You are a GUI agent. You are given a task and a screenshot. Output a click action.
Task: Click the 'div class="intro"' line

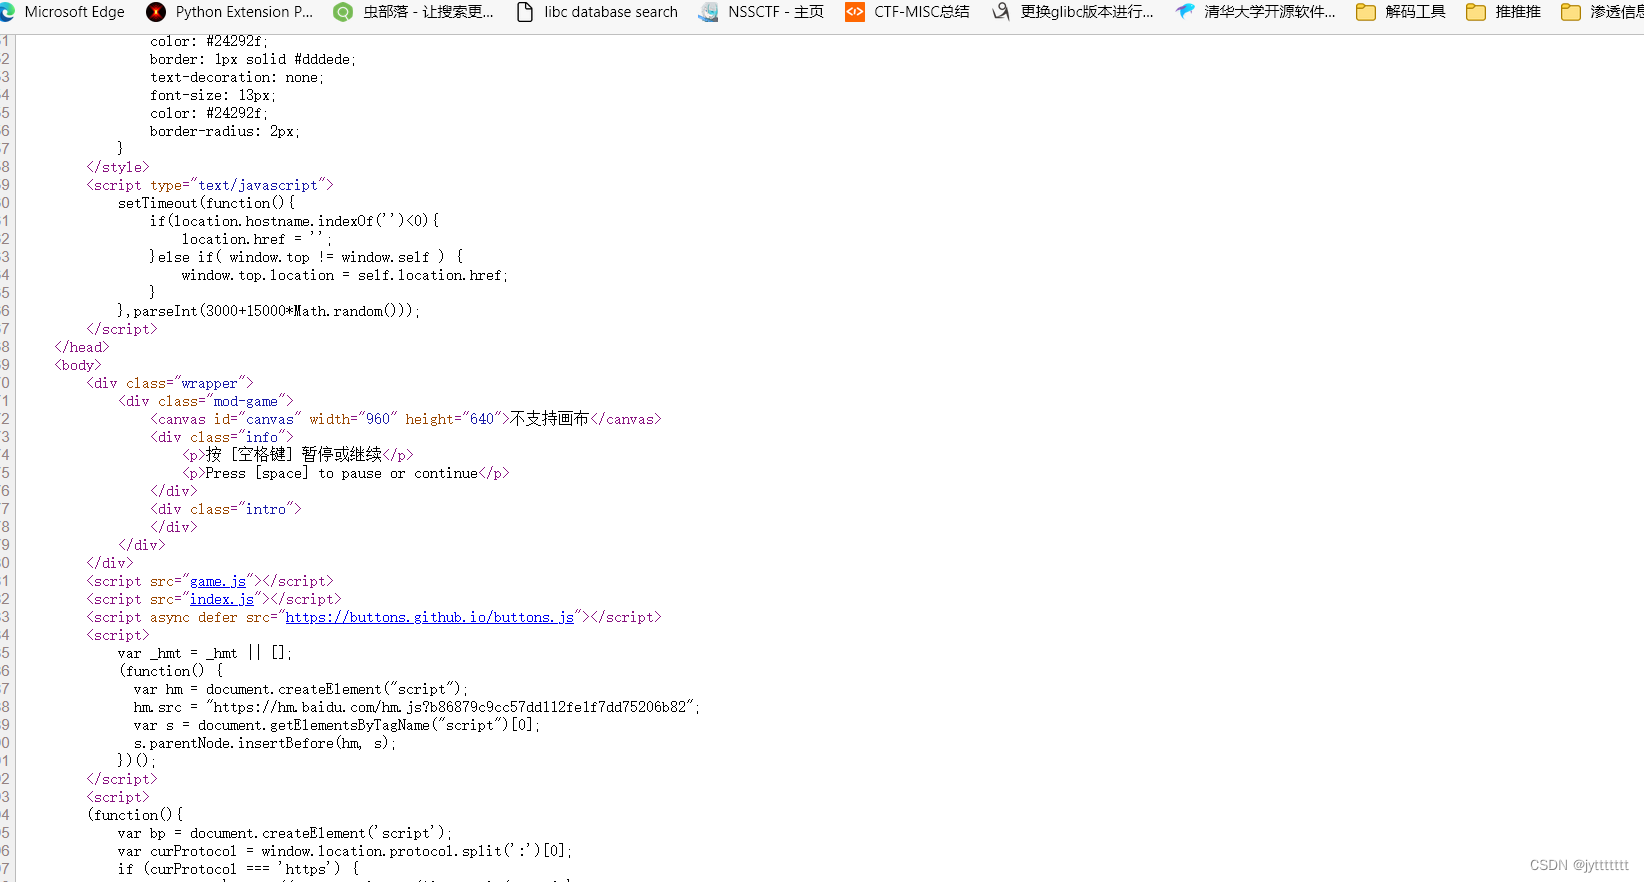[226, 509]
